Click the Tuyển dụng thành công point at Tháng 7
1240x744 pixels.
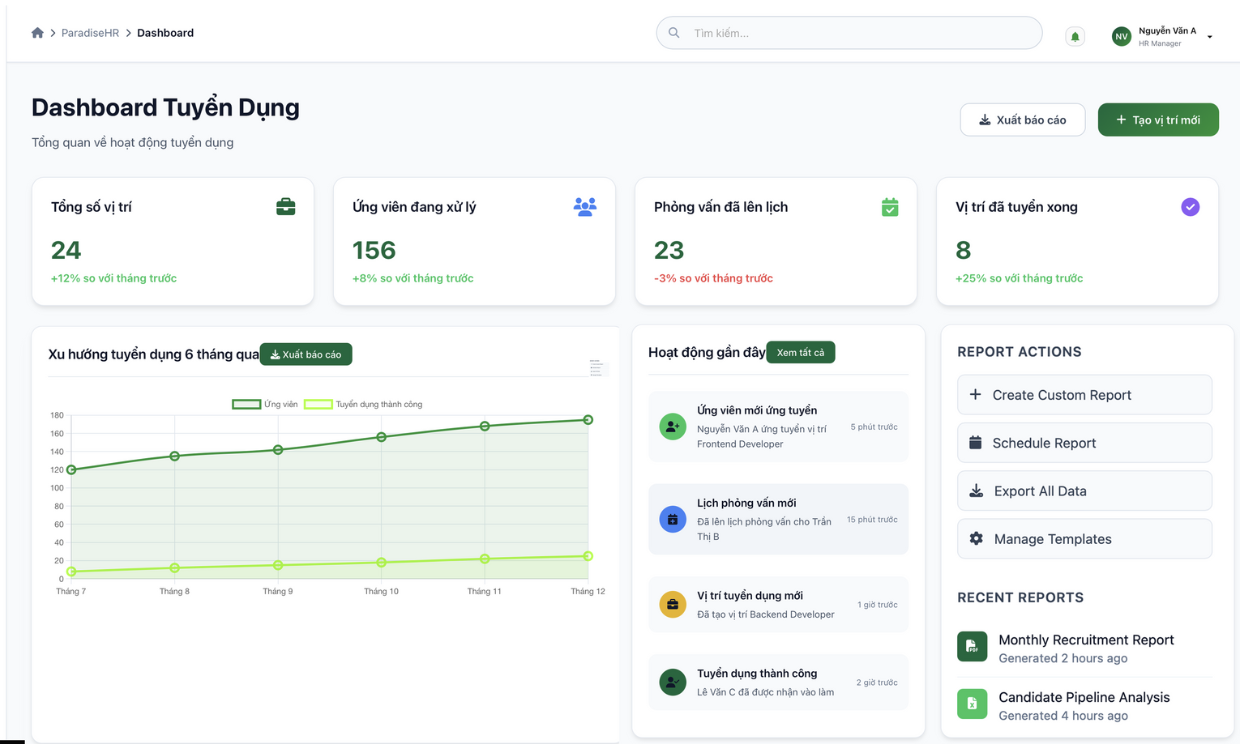coord(71,572)
